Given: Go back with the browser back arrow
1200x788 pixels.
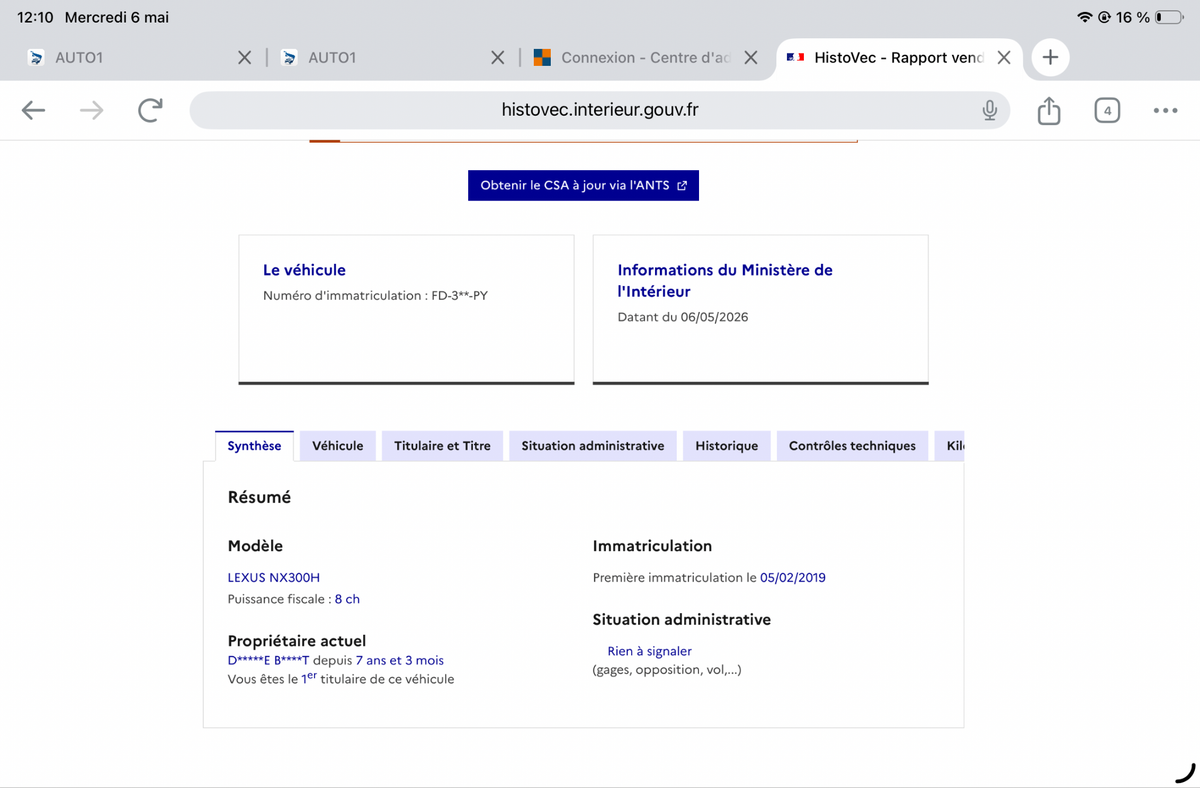Looking at the screenshot, I should click(34, 110).
